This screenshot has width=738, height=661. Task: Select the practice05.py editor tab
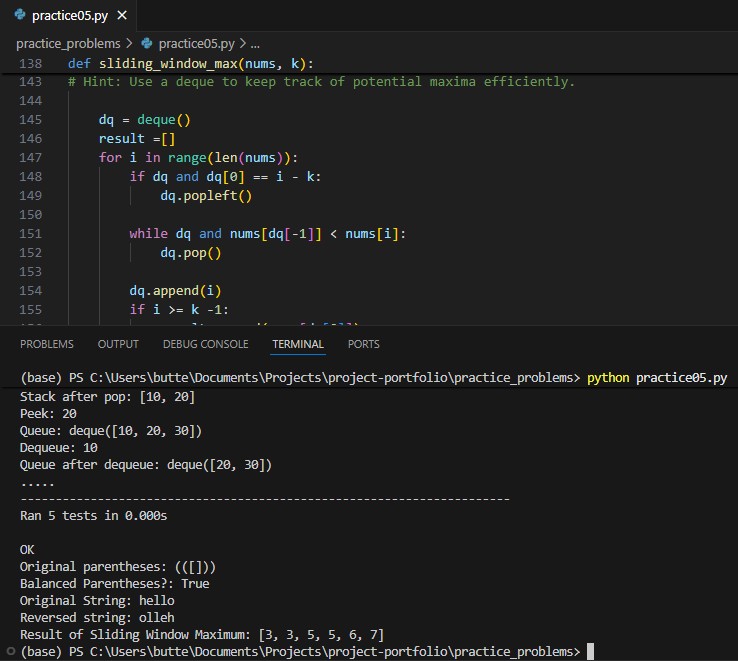69,16
